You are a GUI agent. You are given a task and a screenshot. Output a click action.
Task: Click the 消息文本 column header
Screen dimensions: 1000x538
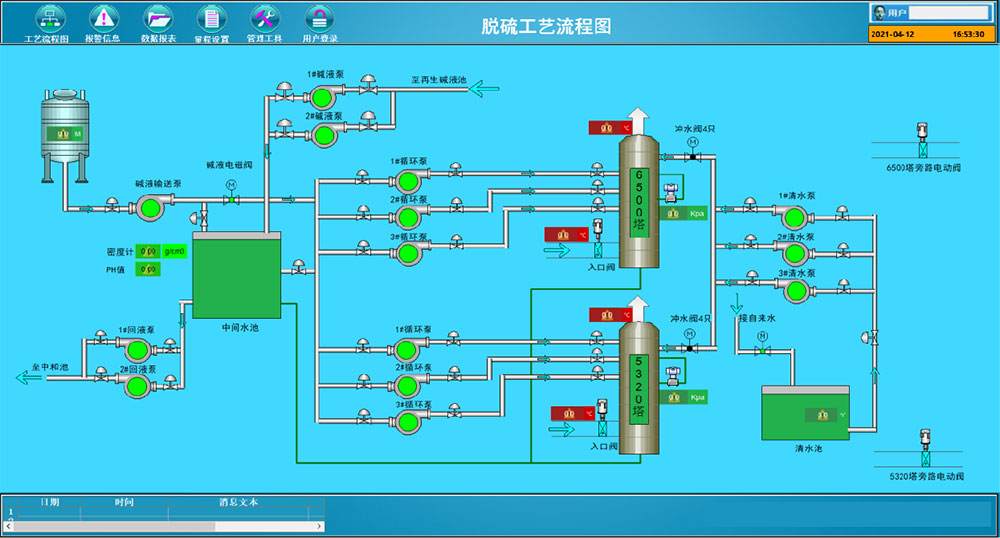[x=239, y=502]
